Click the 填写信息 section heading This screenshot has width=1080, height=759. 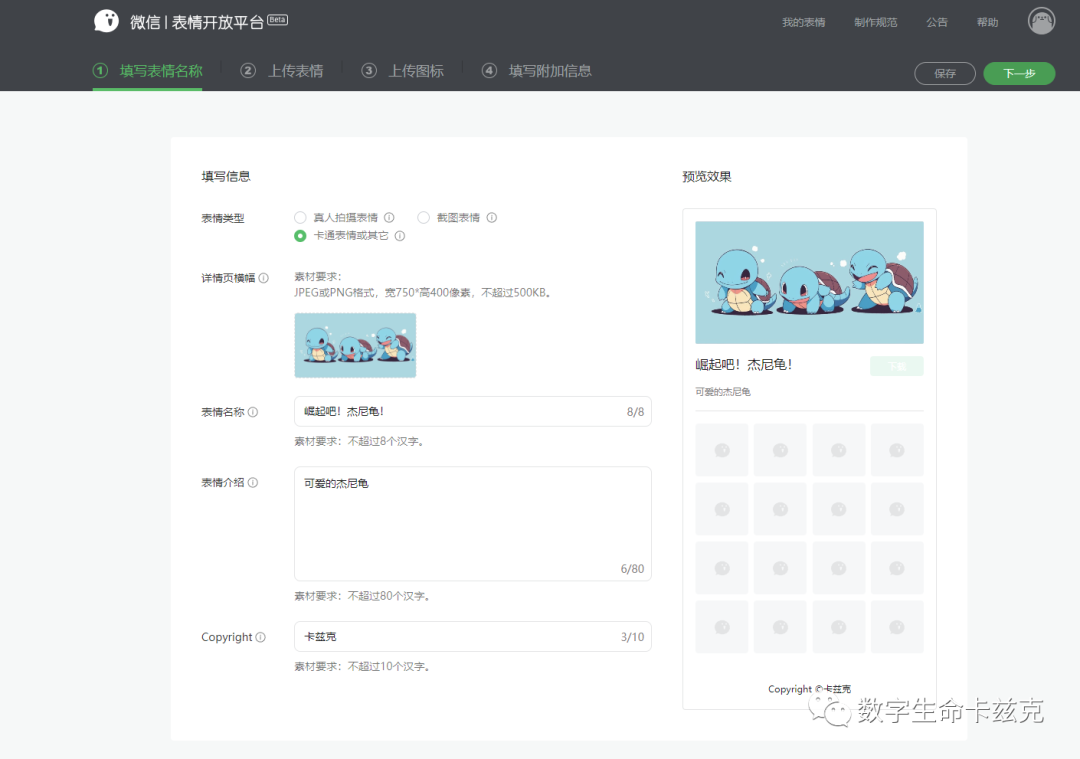226,176
